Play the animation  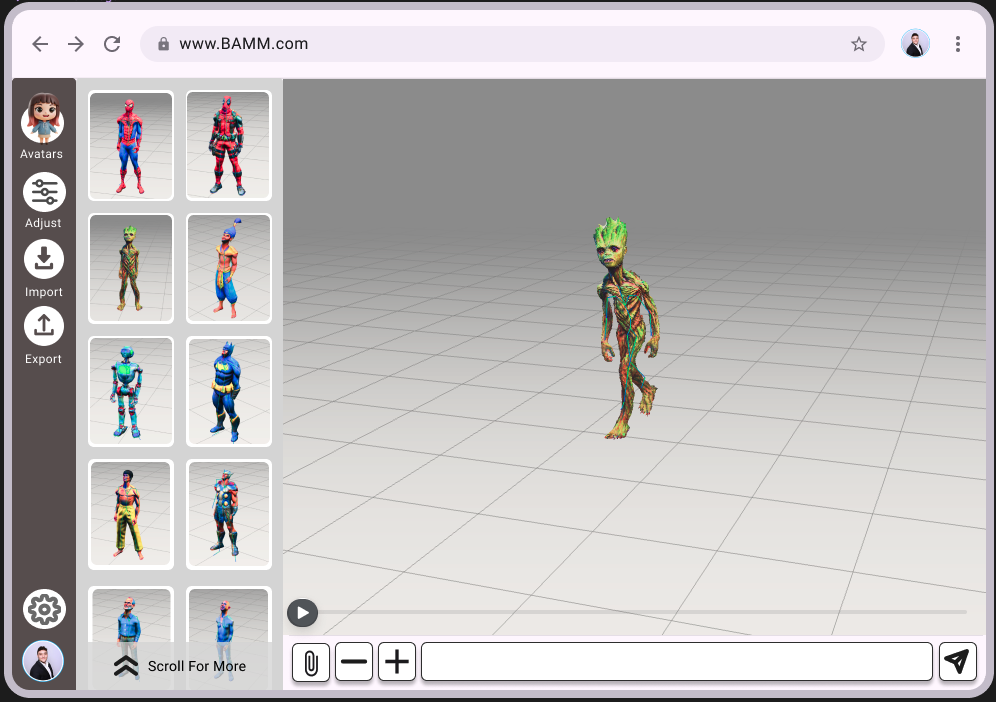coord(302,613)
